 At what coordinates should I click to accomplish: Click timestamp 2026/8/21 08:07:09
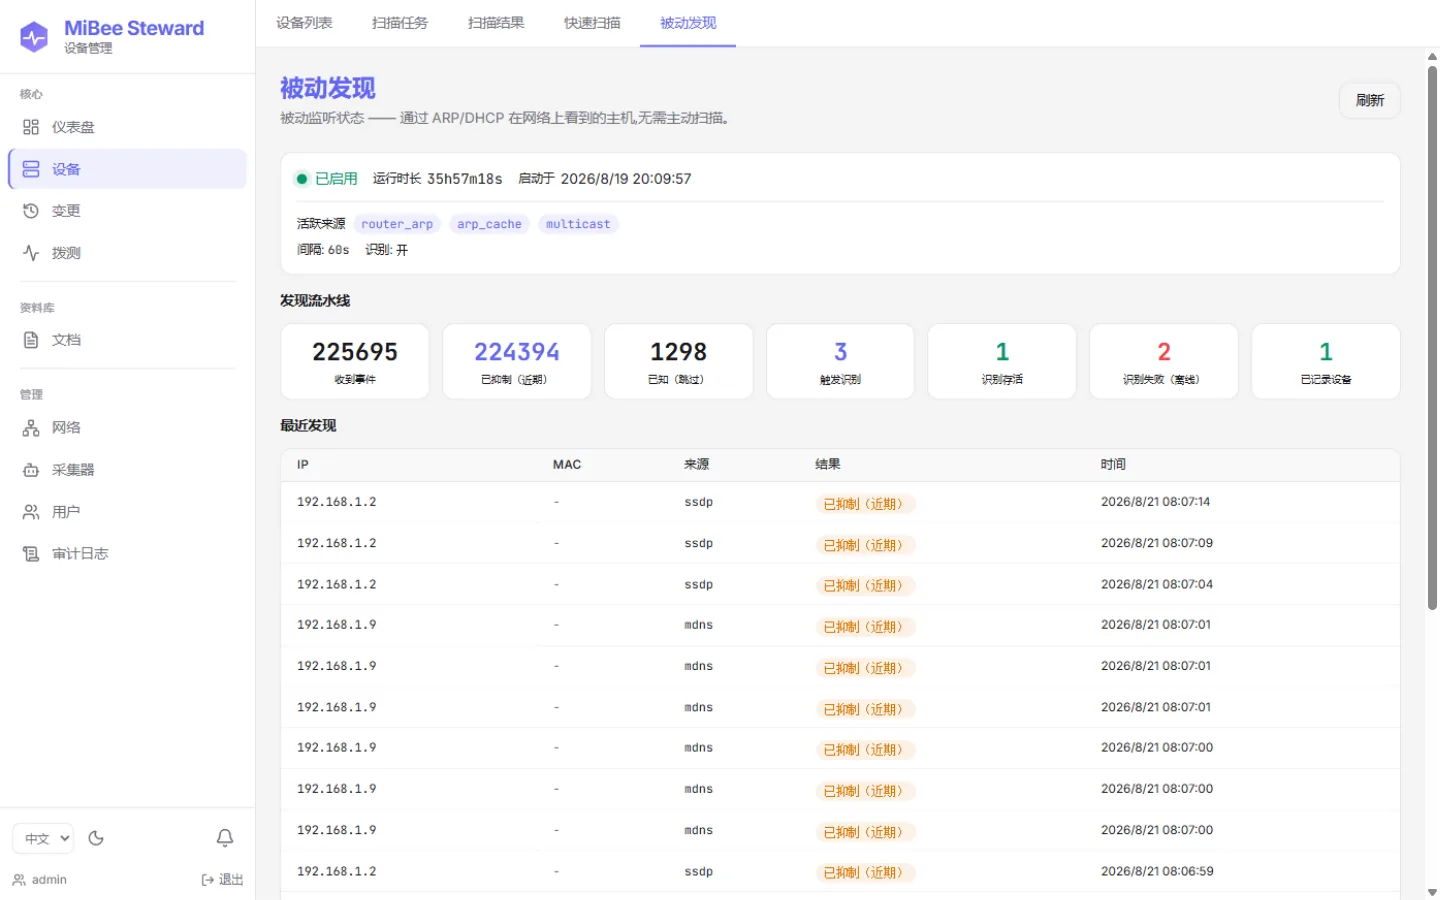tap(1157, 543)
